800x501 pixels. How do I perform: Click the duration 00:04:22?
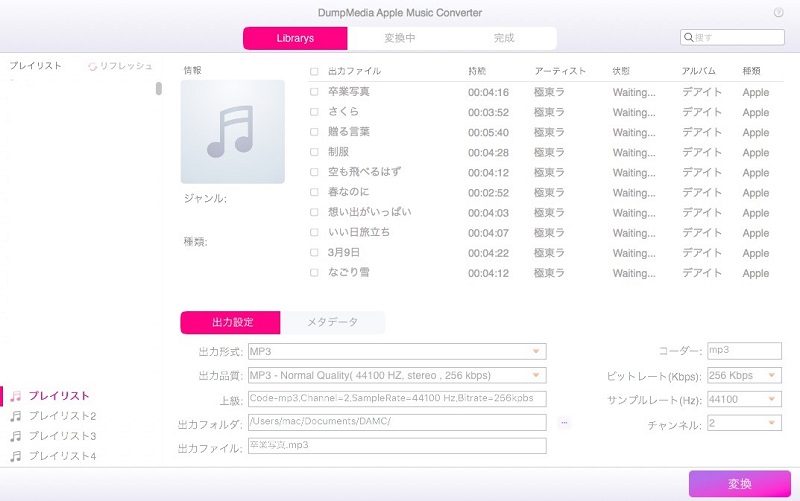pyautogui.click(x=488, y=253)
